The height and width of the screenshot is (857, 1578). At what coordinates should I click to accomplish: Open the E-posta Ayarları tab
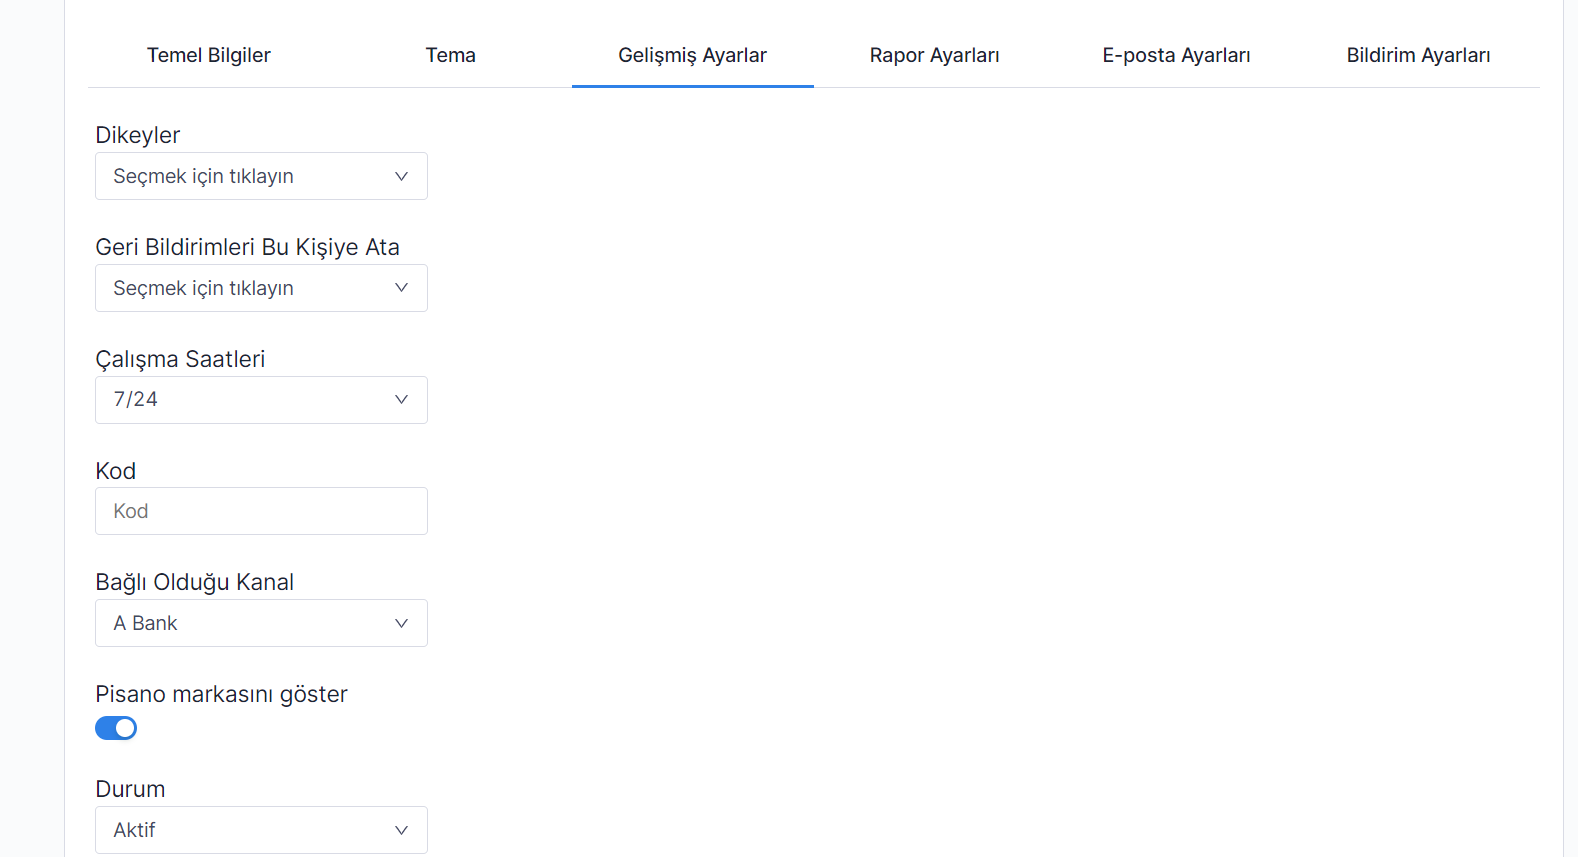coord(1176,55)
